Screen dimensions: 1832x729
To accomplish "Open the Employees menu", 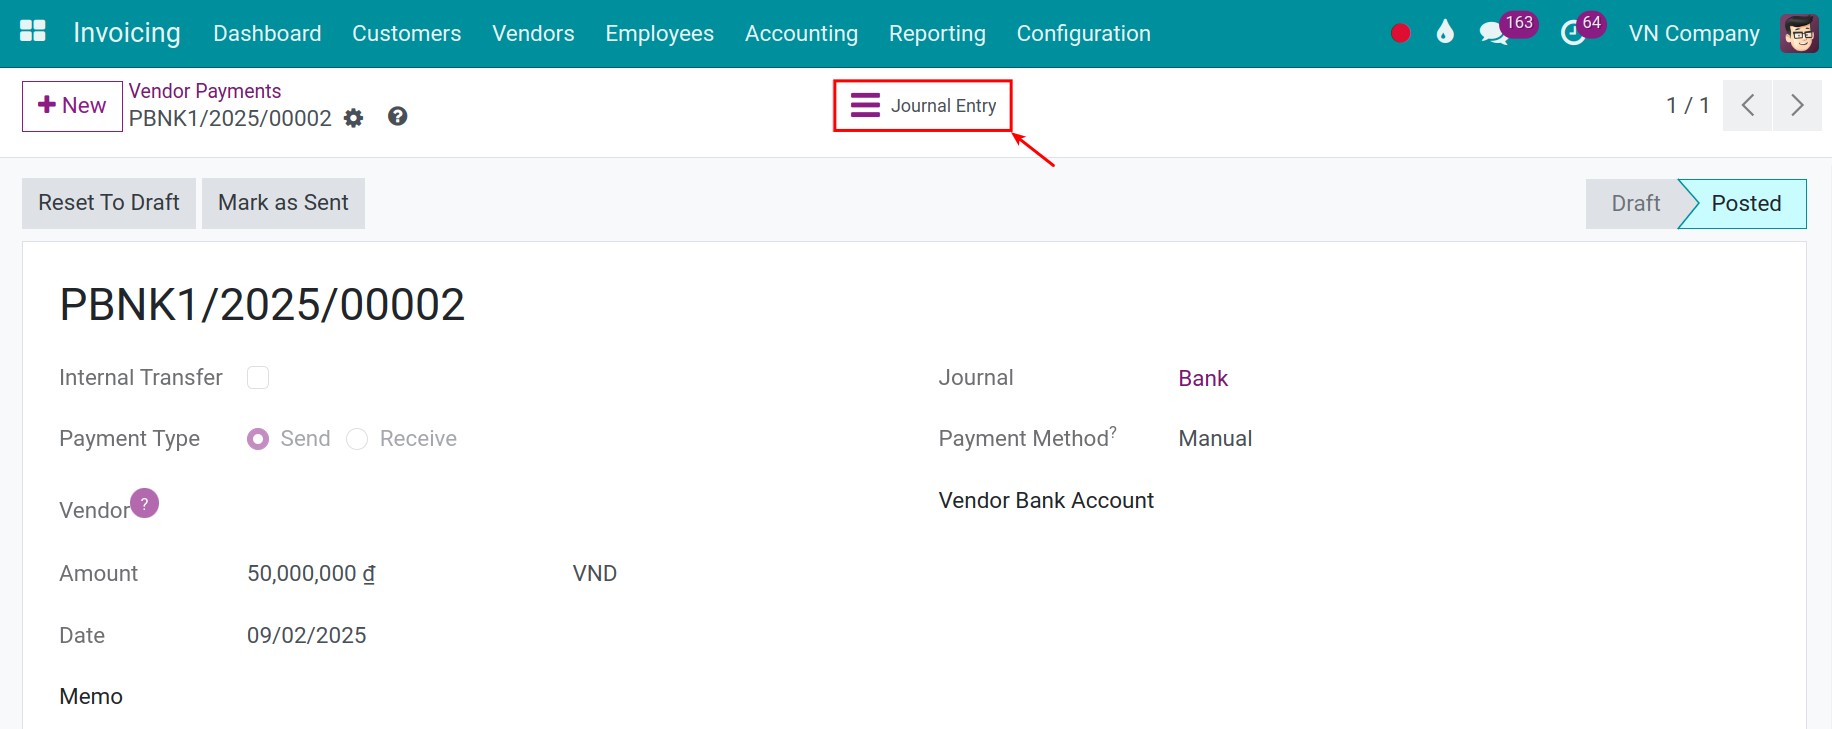I will 659,33.
